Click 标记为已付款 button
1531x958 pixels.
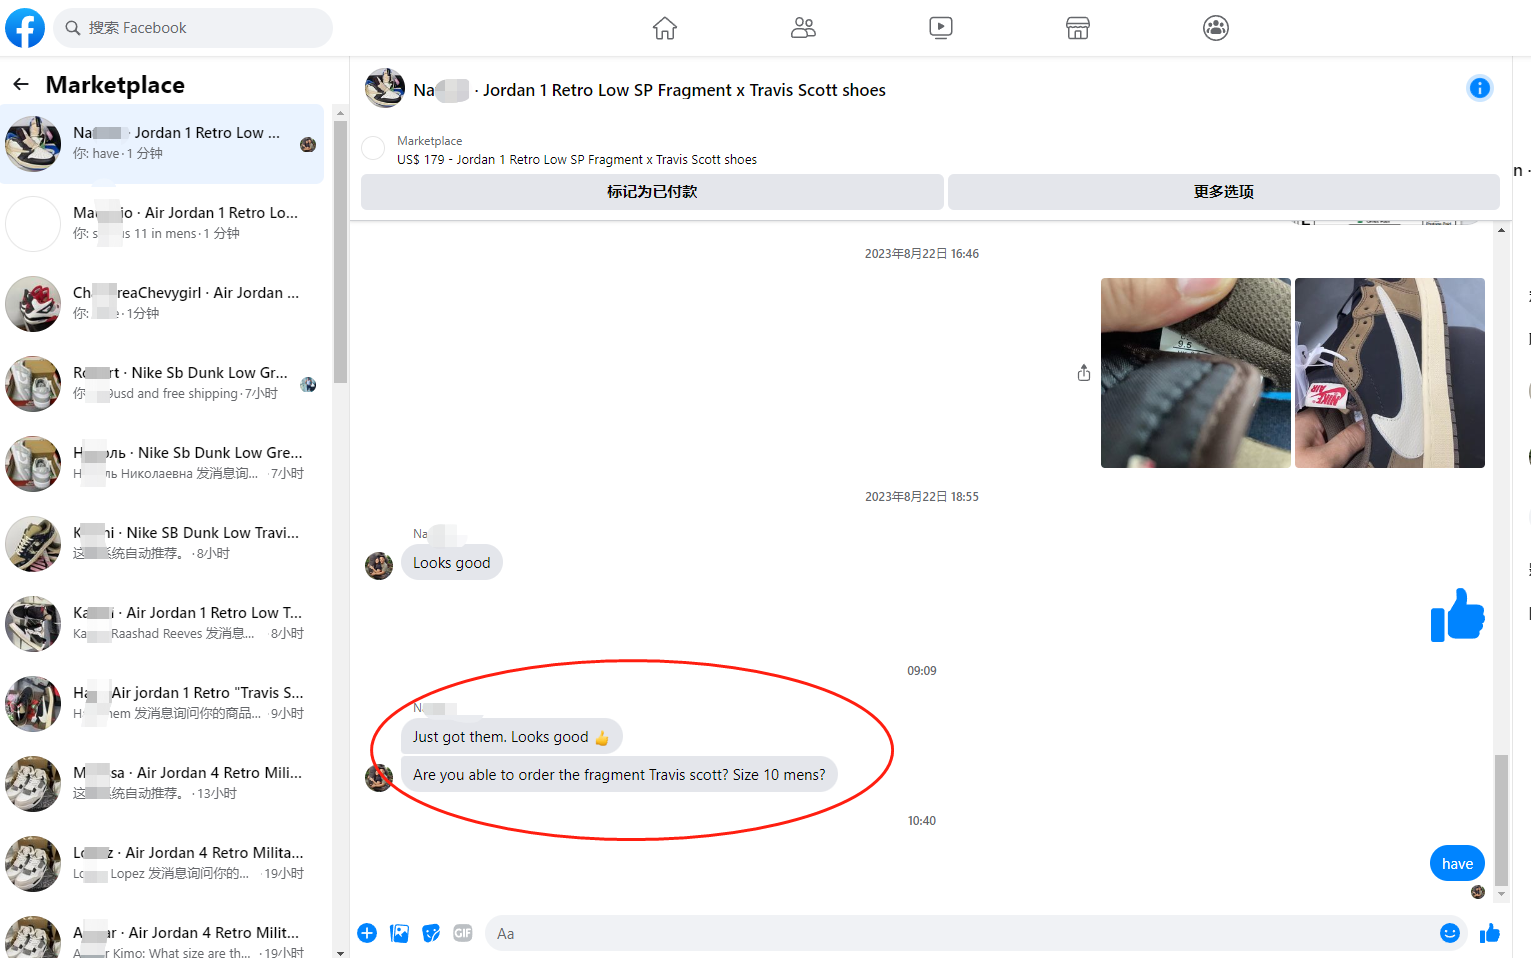click(x=652, y=192)
